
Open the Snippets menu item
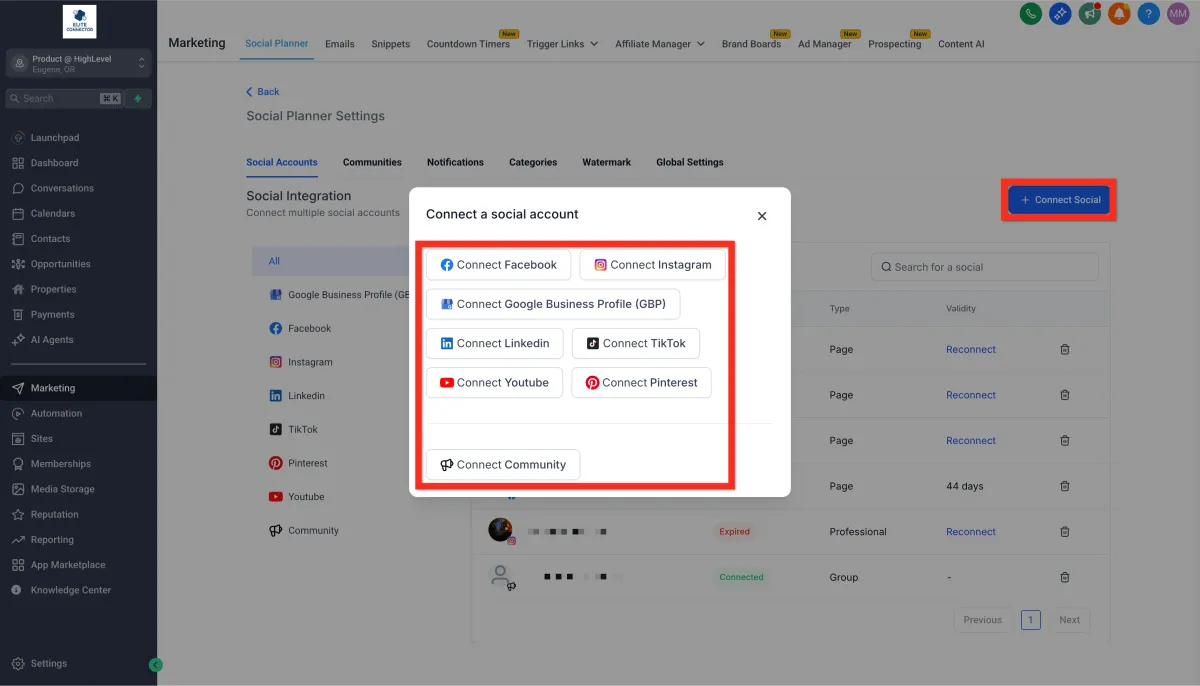coord(391,44)
